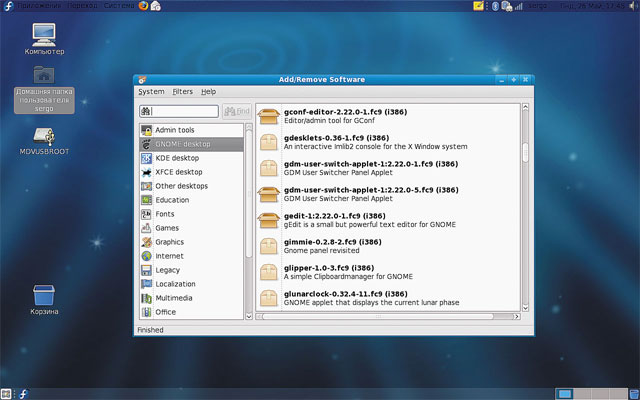640x400 pixels.
Task: Open the MDVUSBROOT USB drive icon
Action: [44, 136]
